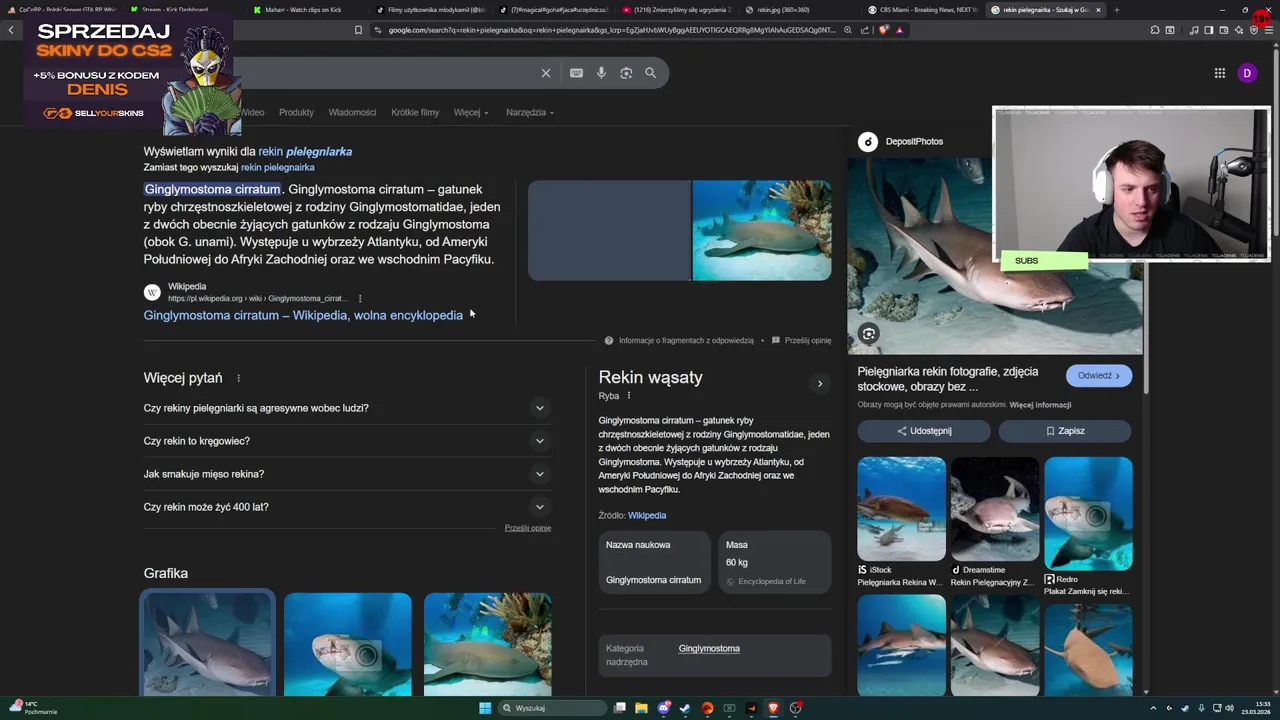Go back with the browser back arrow
The image size is (1280, 720).
pyautogui.click(x=11, y=30)
